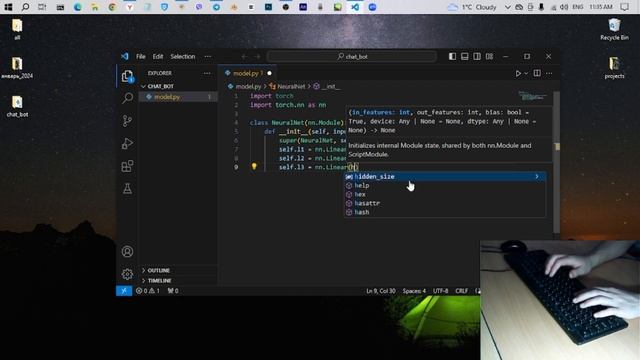Open the Manage gear menu
The width and height of the screenshot is (640, 360).
[127, 274]
